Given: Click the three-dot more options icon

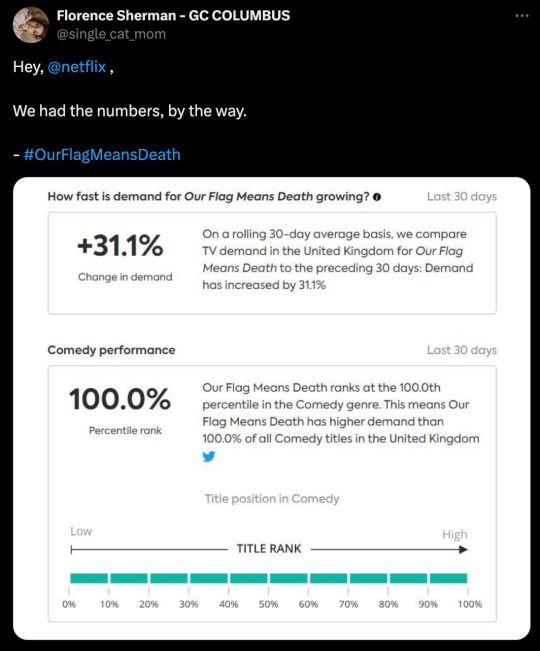Looking at the screenshot, I should [x=522, y=16].
